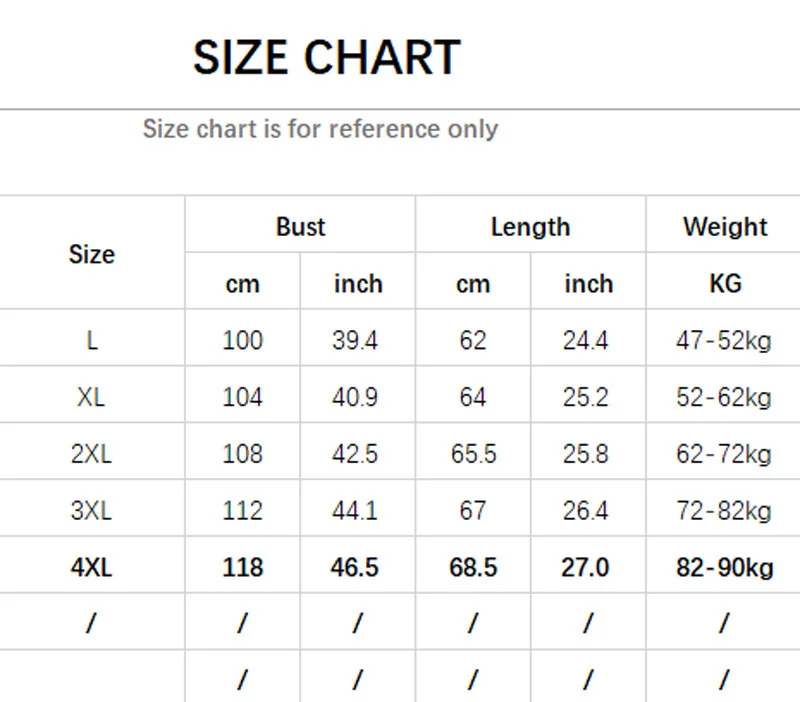The image size is (800, 702).
Task: Click the 118 cm bust value
Action: 242,568
